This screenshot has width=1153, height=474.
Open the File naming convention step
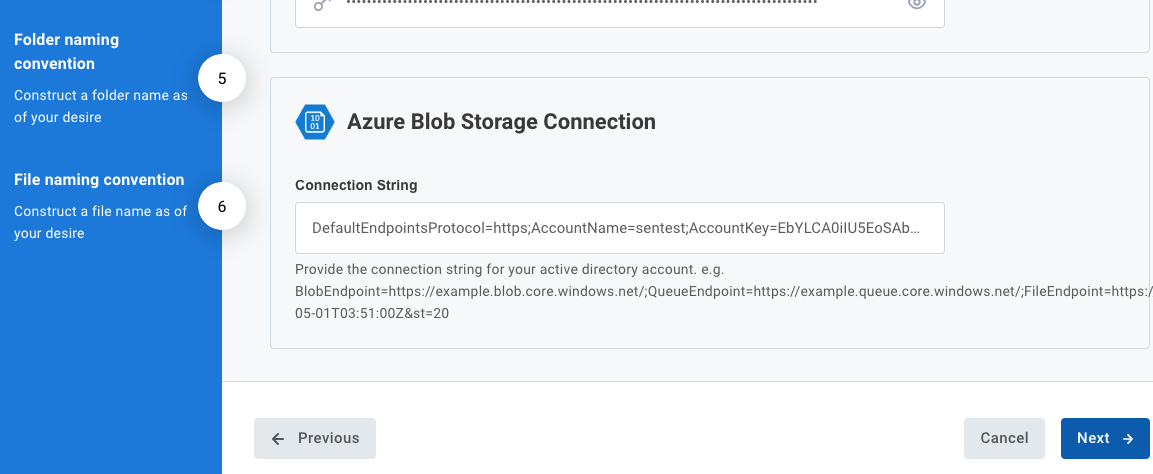(99, 180)
